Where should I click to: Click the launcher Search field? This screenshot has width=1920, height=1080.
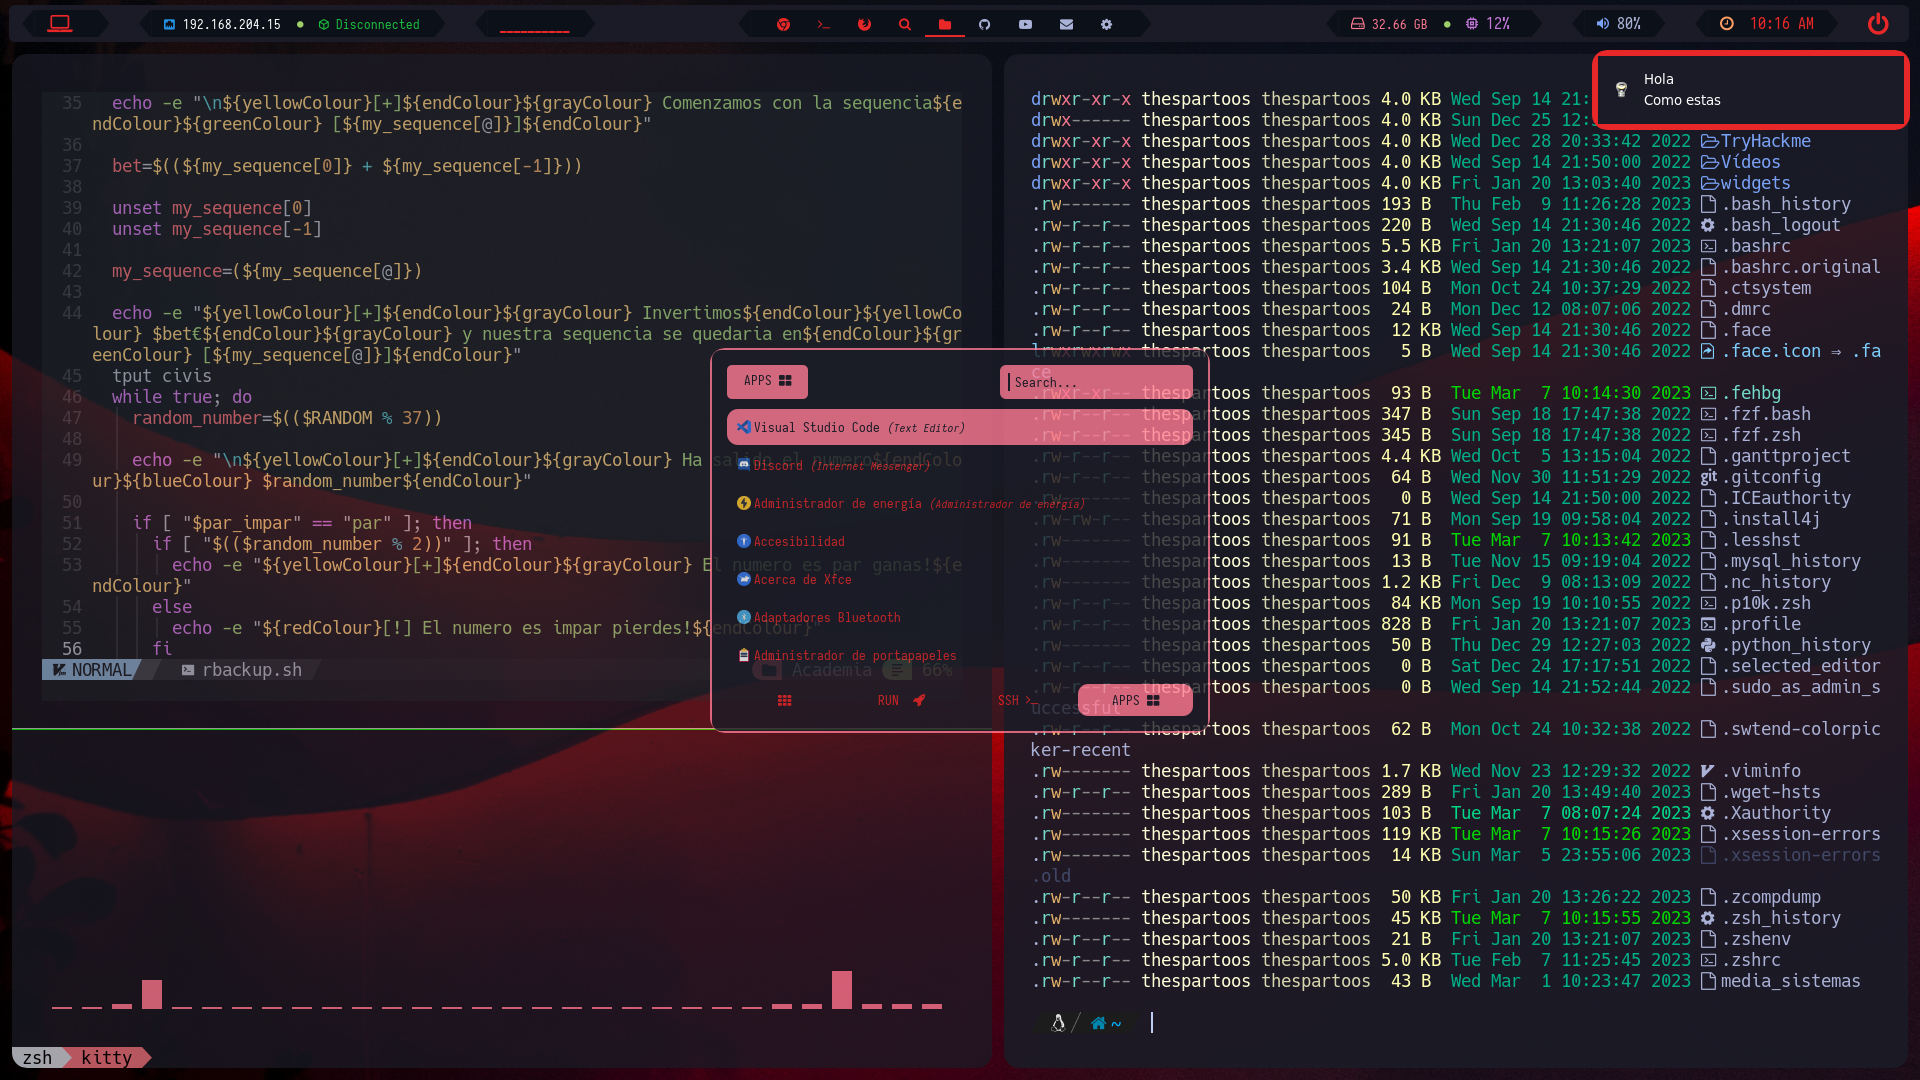pos(1095,382)
